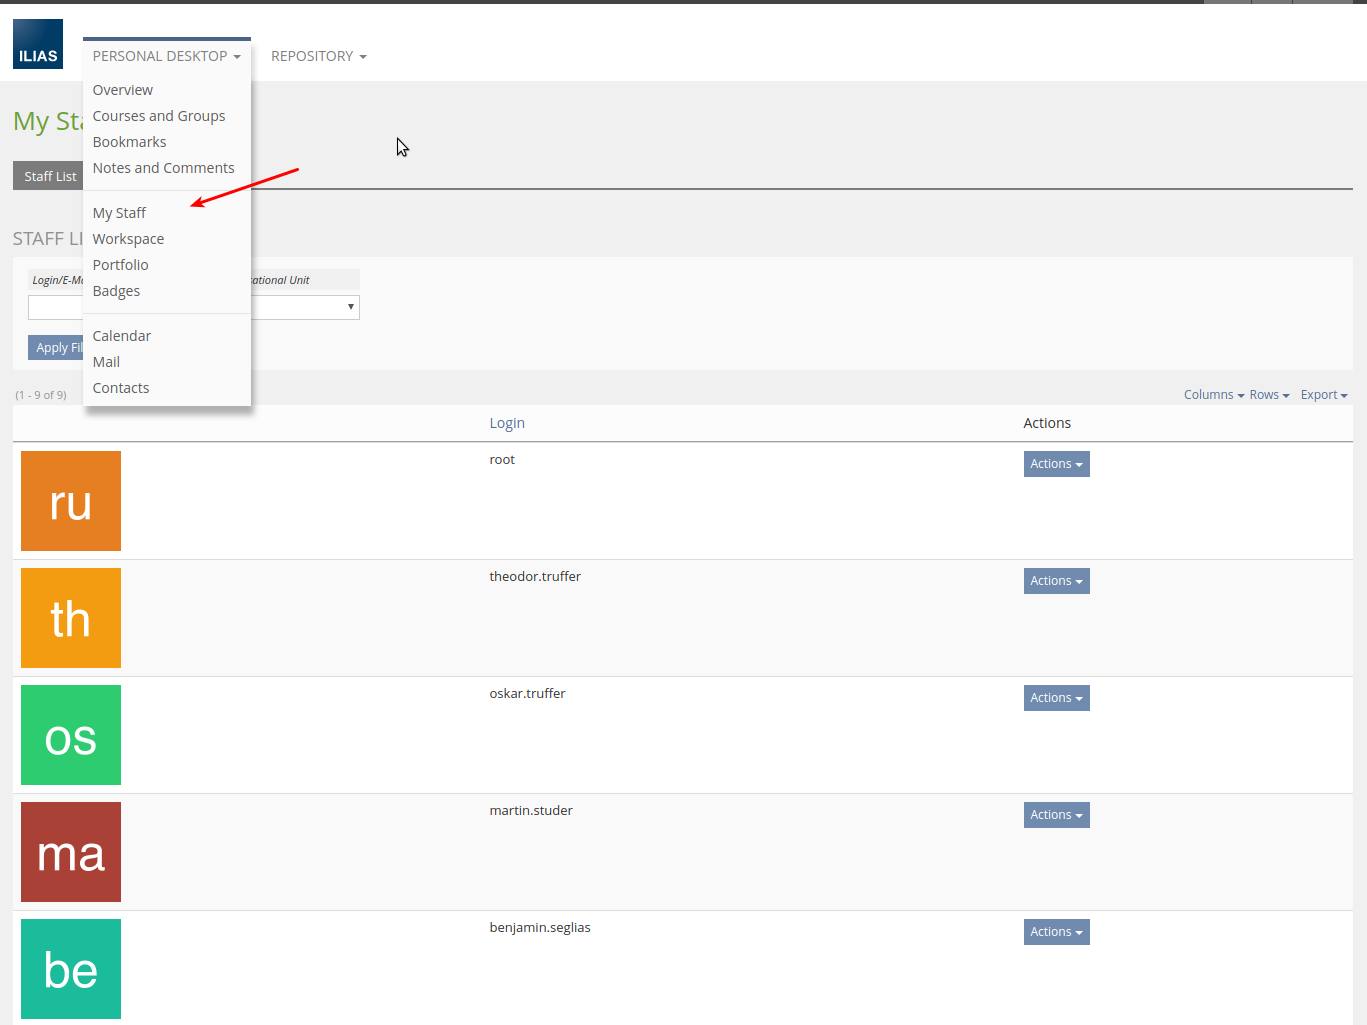This screenshot has width=1367, height=1025.
Task: Open the Organisational Unit select box
Action: pos(305,307)
